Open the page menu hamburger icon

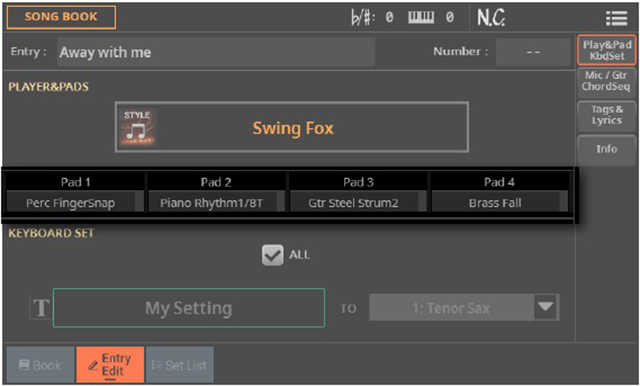[616, 18]
